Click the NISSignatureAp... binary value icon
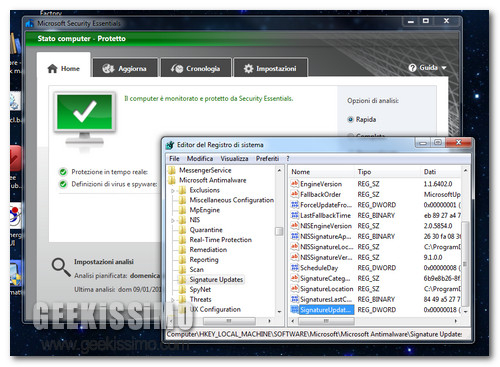Image resolution: width=500 pixels, height=367 pixels. [295, 236]
